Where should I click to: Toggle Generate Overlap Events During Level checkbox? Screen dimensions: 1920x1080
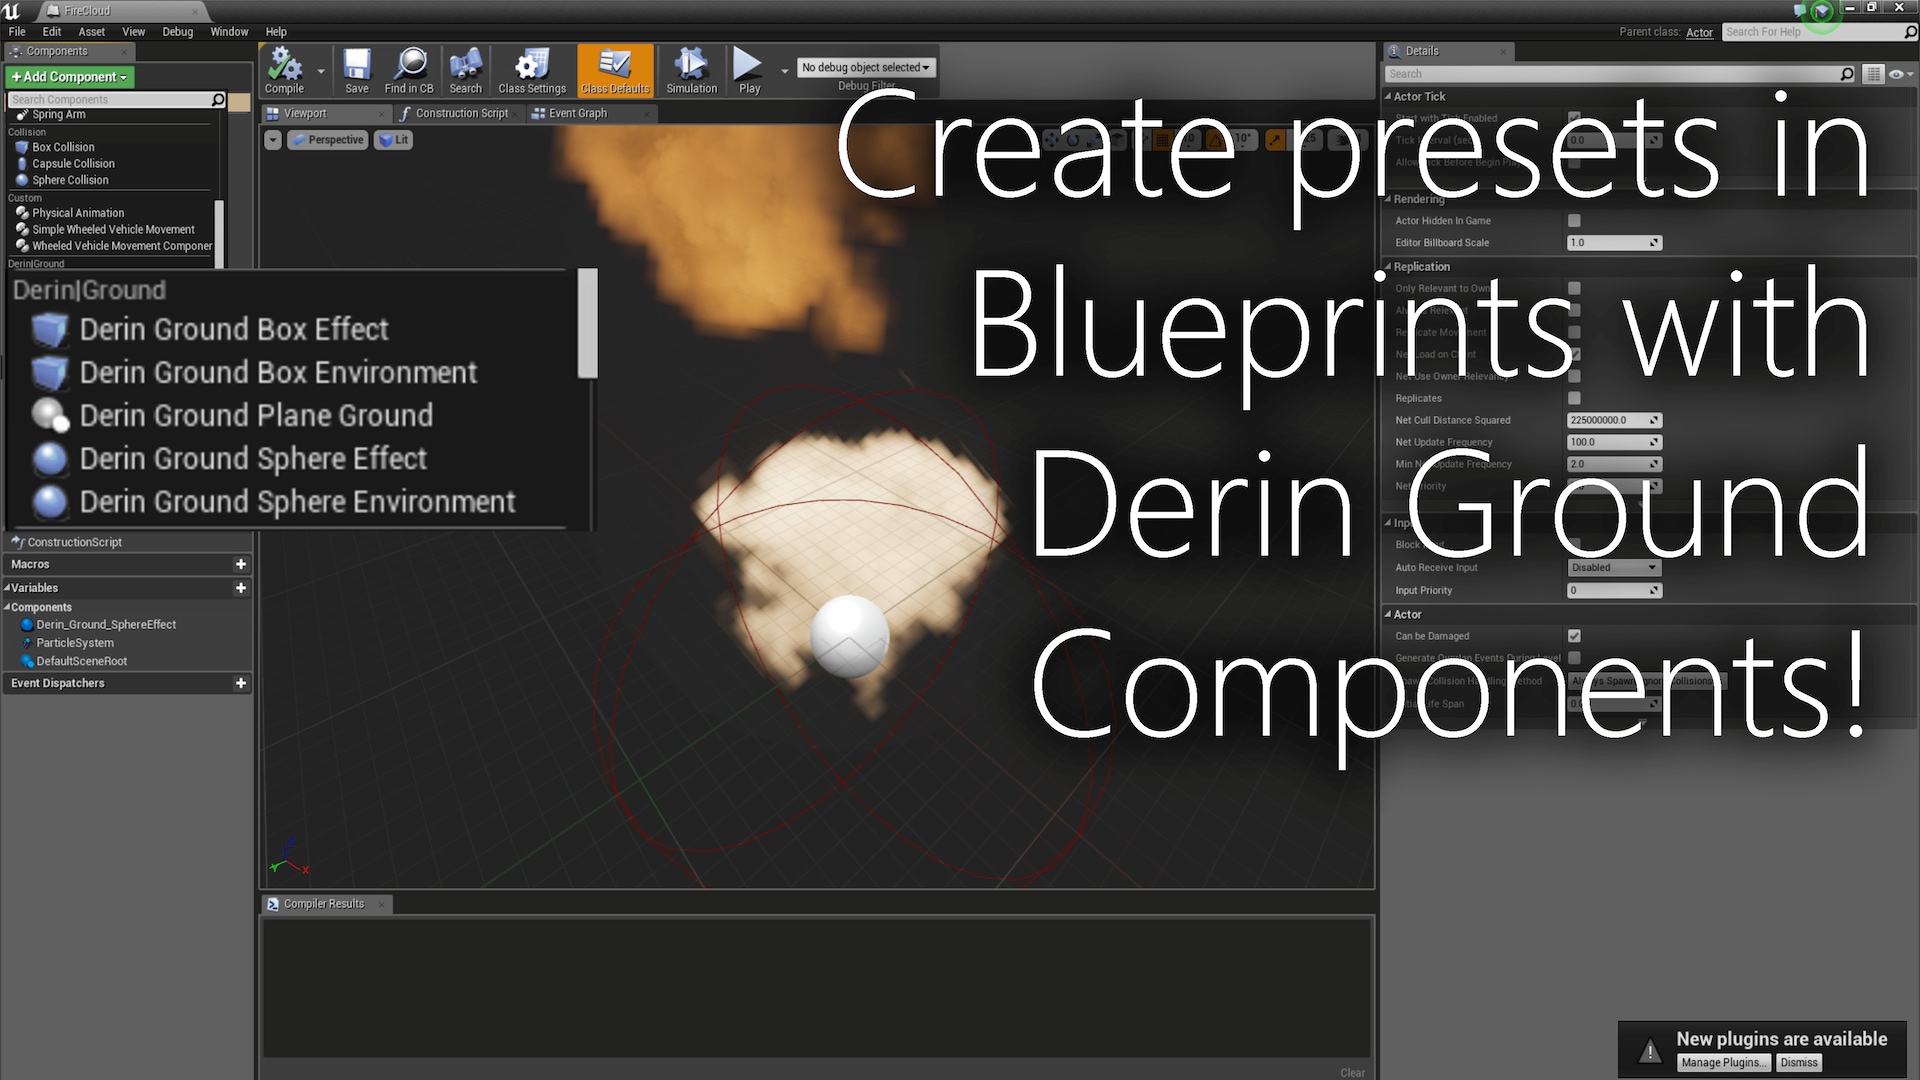point(1574,658)
